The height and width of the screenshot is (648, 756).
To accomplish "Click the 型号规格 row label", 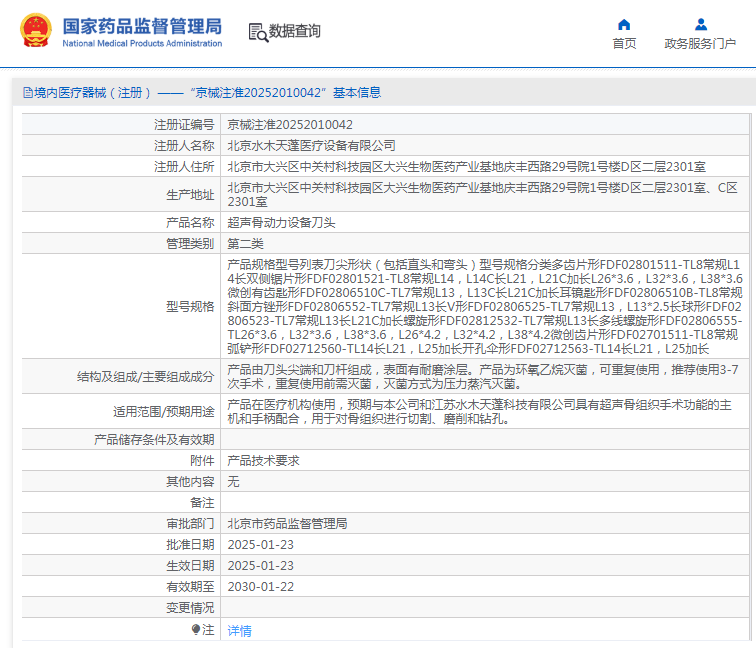I will 190,306.
